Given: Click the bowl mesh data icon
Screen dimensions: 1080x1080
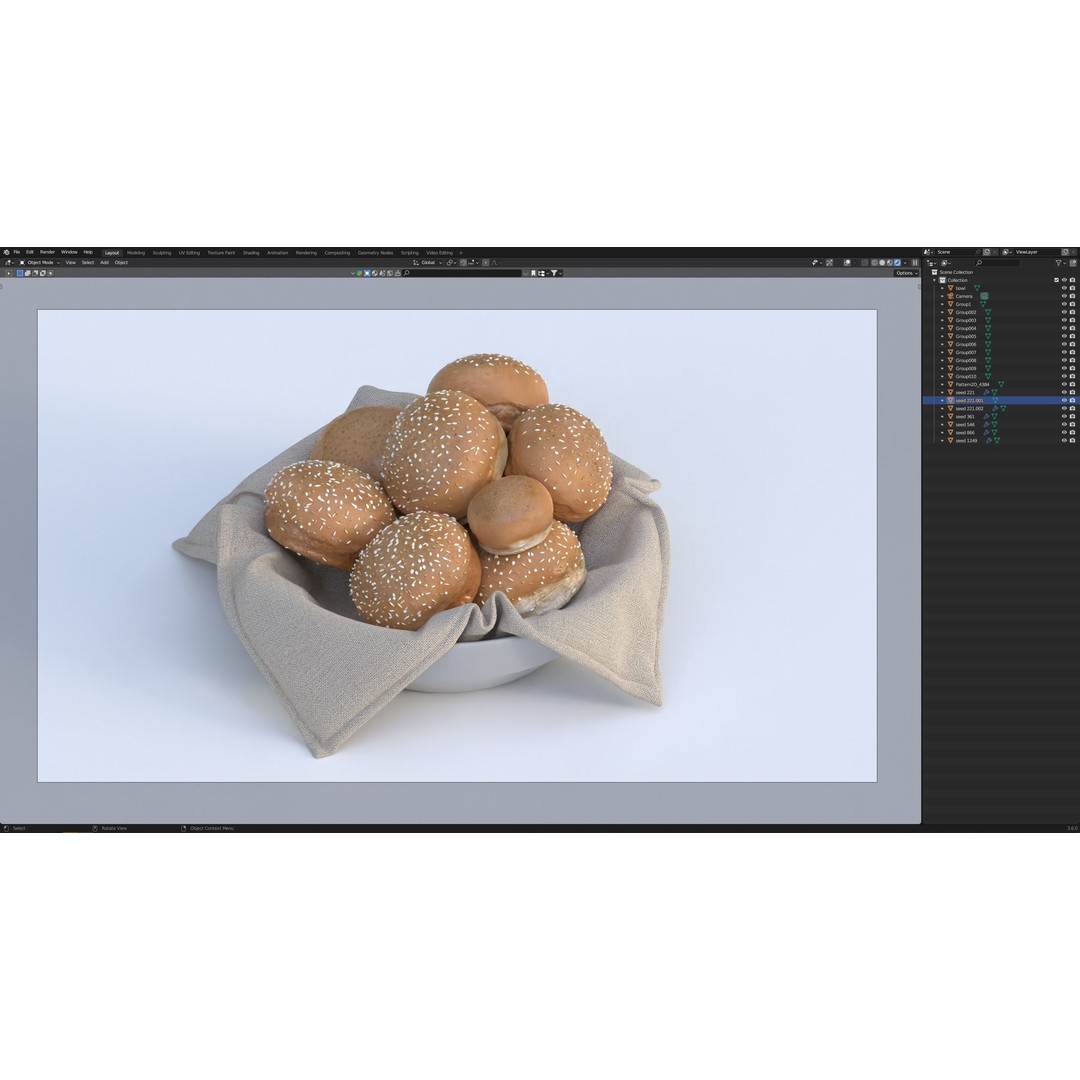Looking at the screenshot, I should click(977, 288).
